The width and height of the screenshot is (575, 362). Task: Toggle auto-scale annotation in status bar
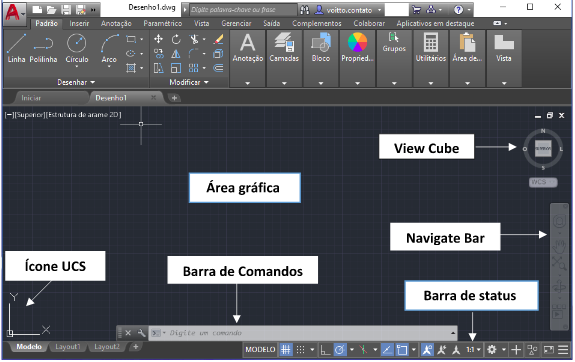point(442,350)
